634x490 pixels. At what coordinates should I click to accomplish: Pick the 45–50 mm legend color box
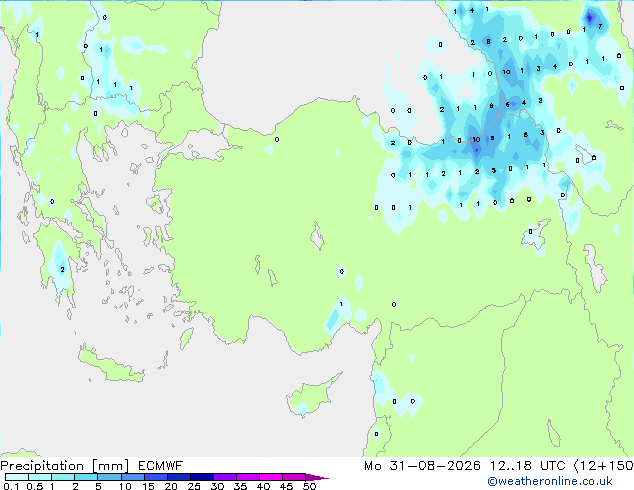(x=294, y=477)
